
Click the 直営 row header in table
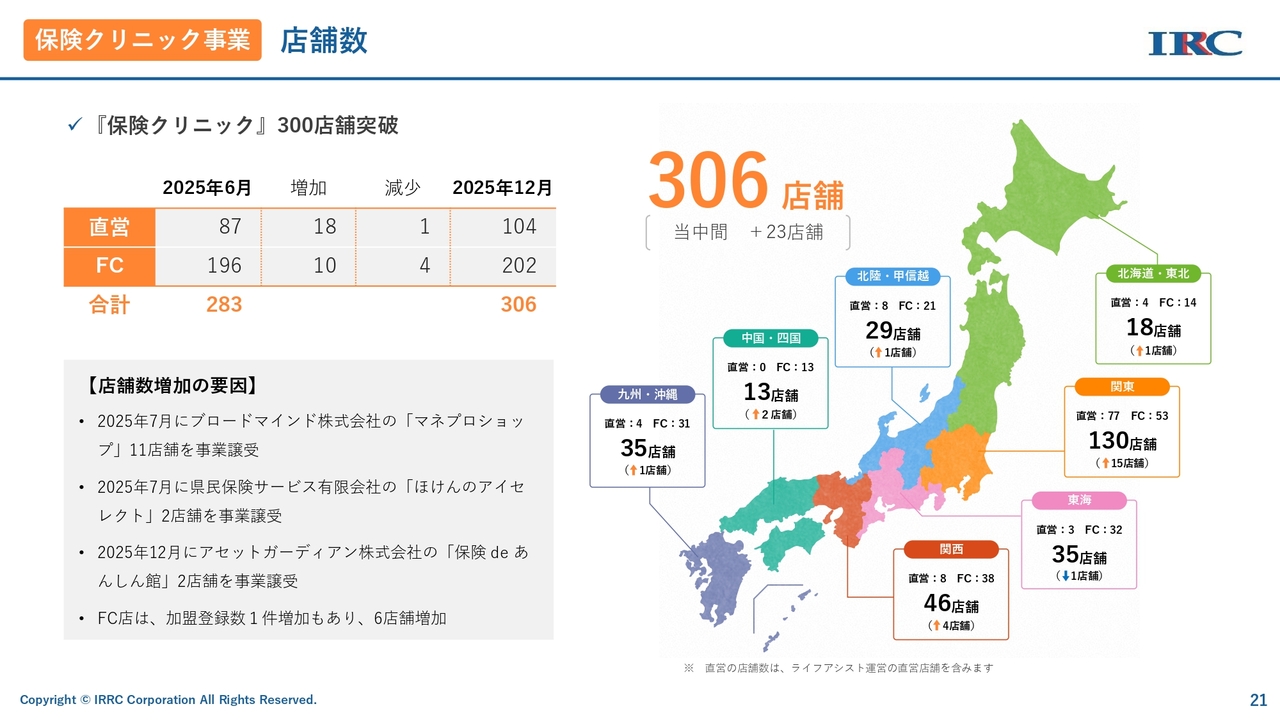[109, 227]
